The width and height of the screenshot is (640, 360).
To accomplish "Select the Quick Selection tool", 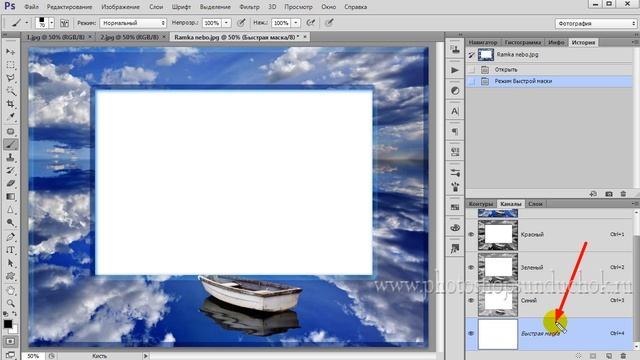I will [11, 91].
